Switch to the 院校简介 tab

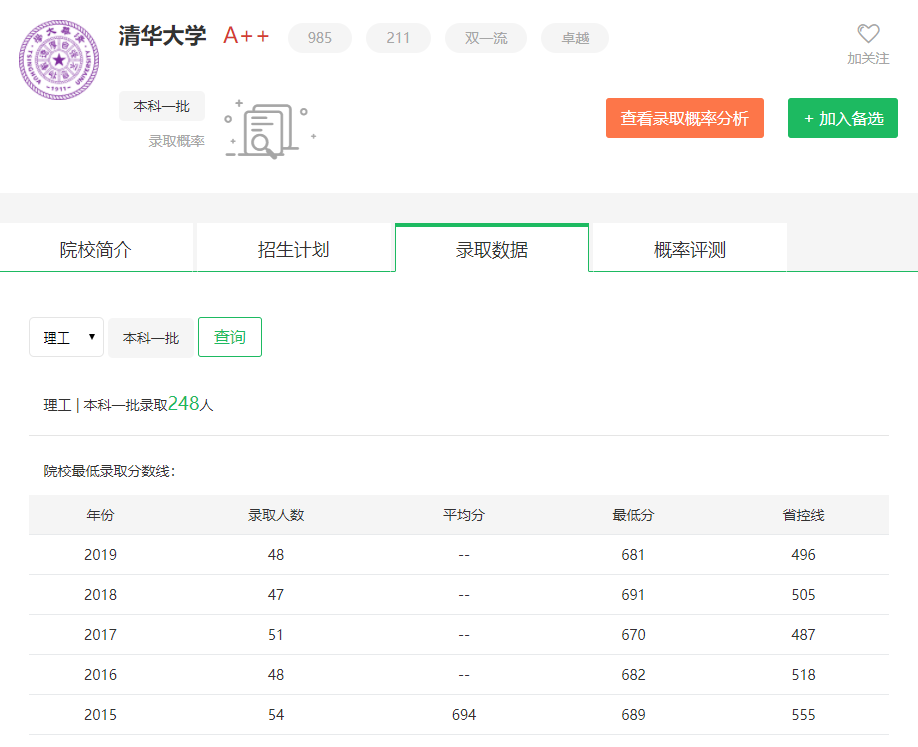coord(96,249)
